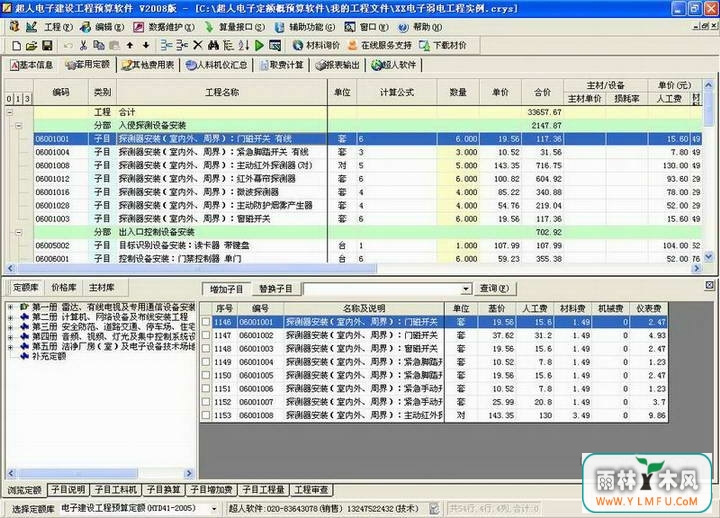Select the row 06001016 微波探测器

click(x=367, y=192)
